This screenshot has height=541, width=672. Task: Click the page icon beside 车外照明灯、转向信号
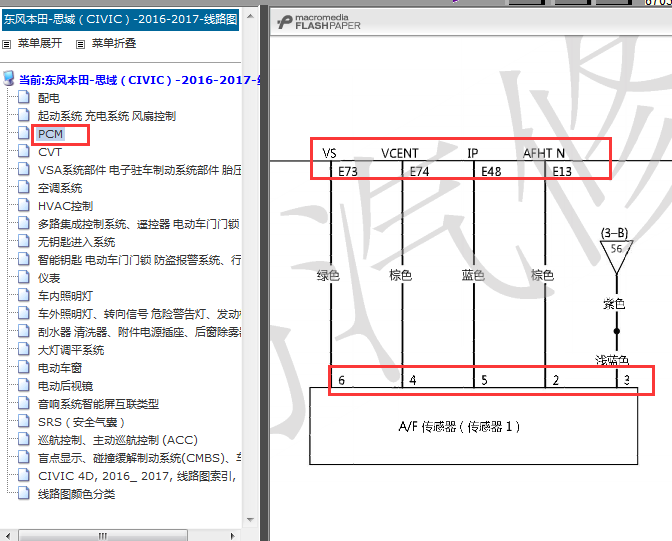coord(24,313)
